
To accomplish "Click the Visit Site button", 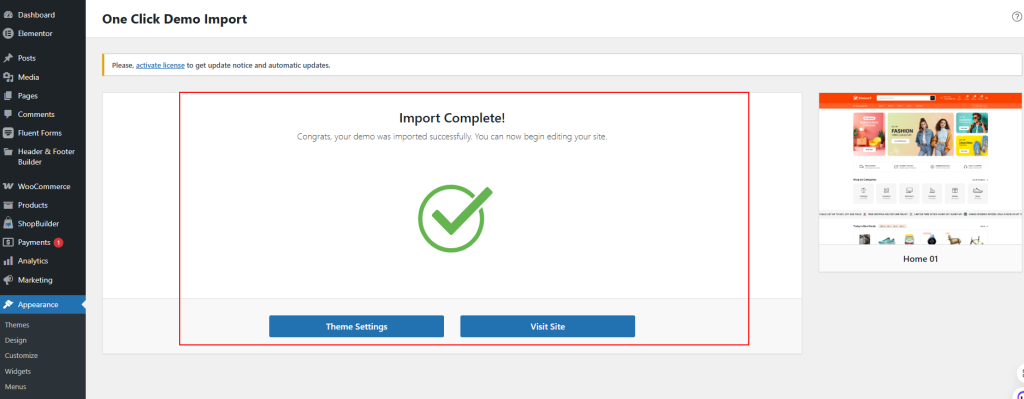I will (x=547, y=327).
